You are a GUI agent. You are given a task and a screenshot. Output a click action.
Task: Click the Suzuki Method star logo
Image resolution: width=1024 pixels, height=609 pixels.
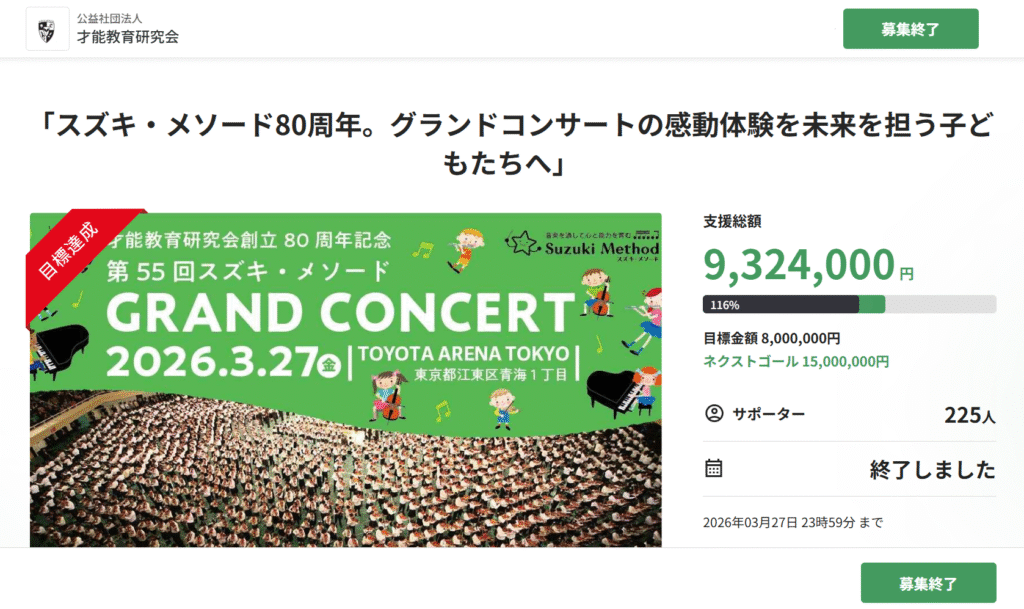520,242
